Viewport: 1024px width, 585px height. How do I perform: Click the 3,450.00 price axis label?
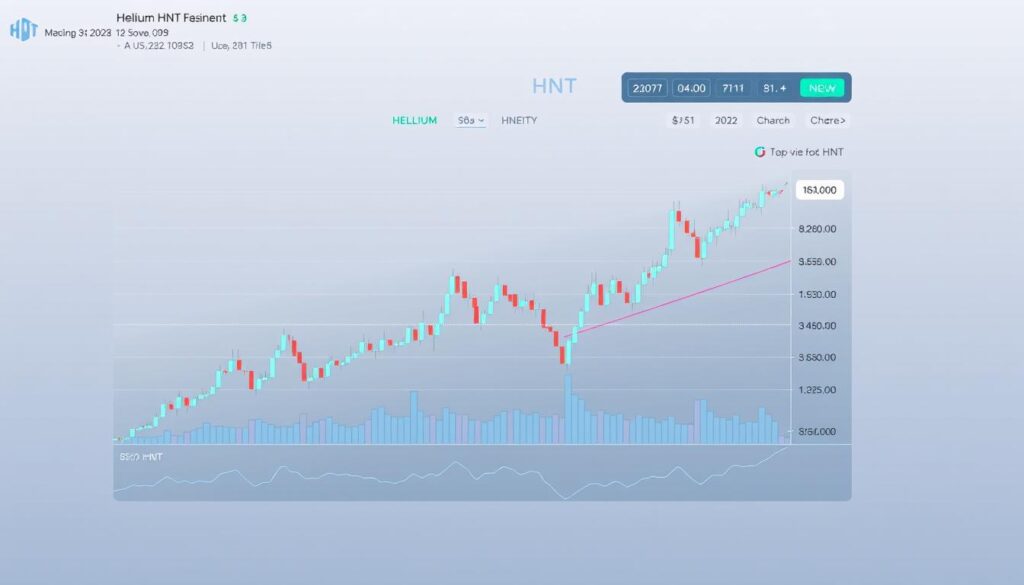click(817, 325)
